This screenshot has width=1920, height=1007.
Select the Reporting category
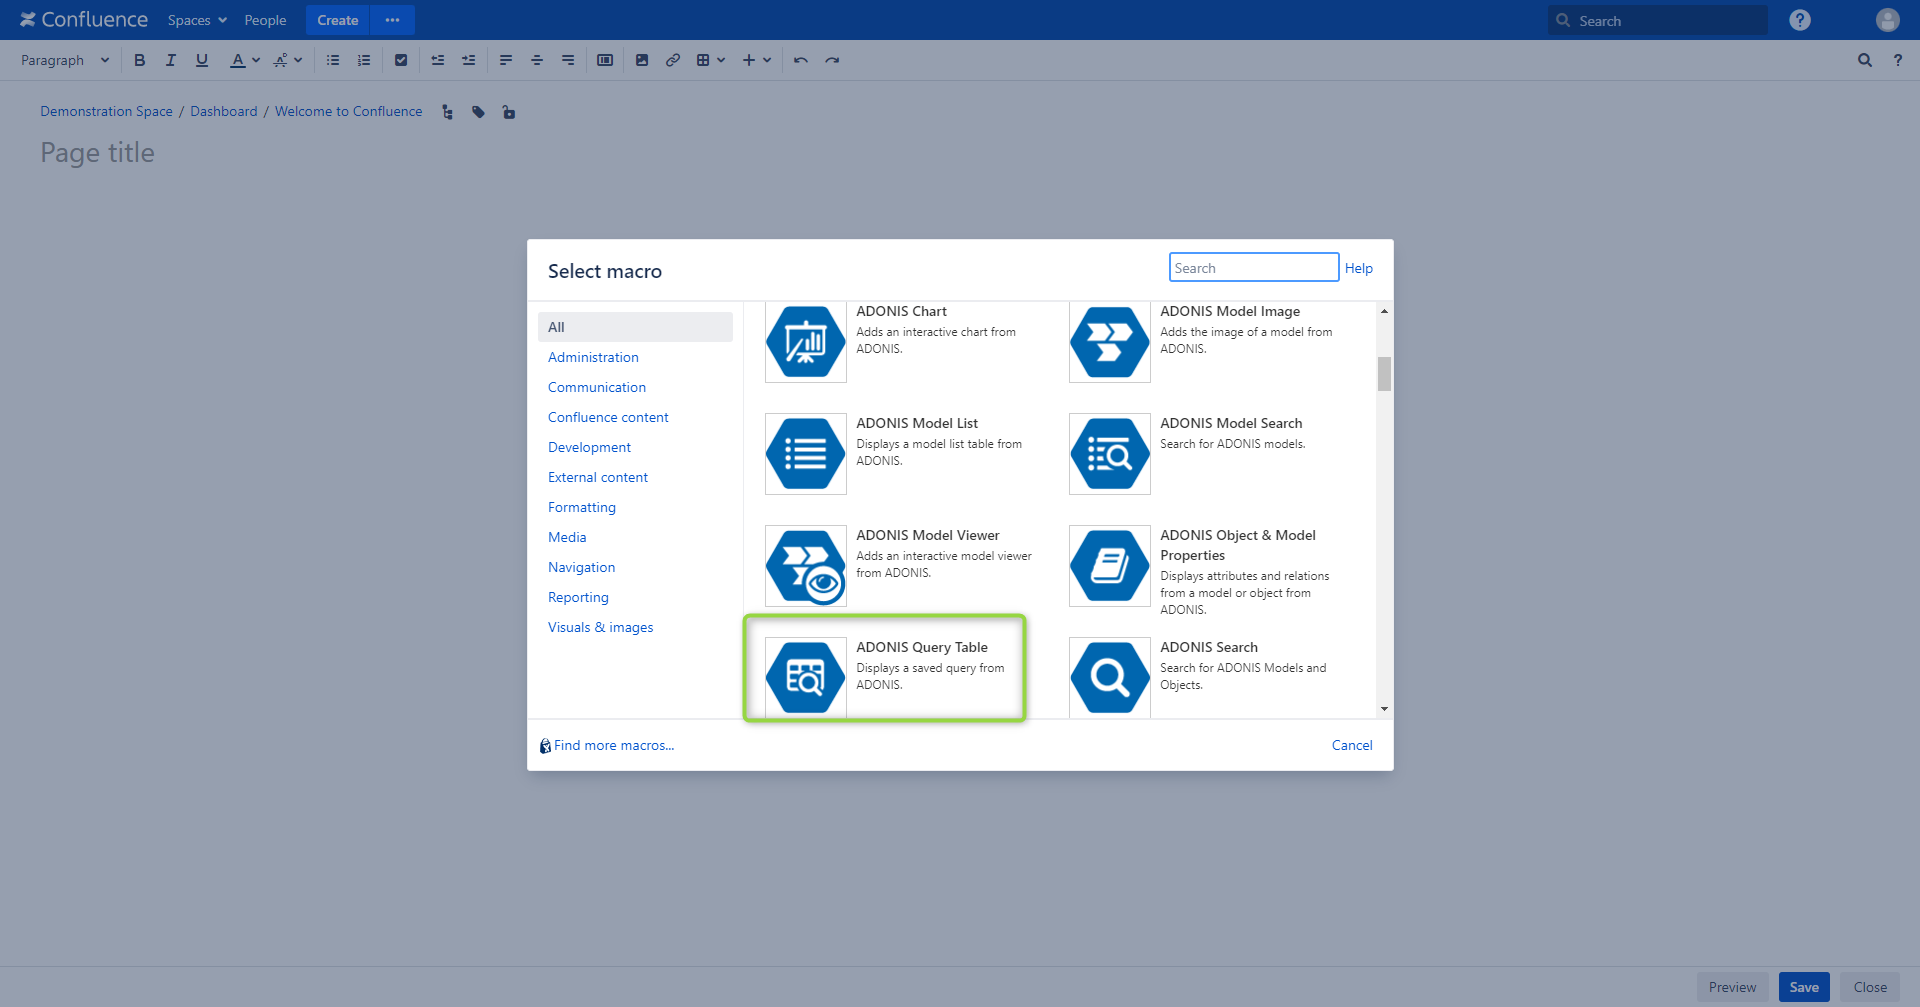coord(578,597)
